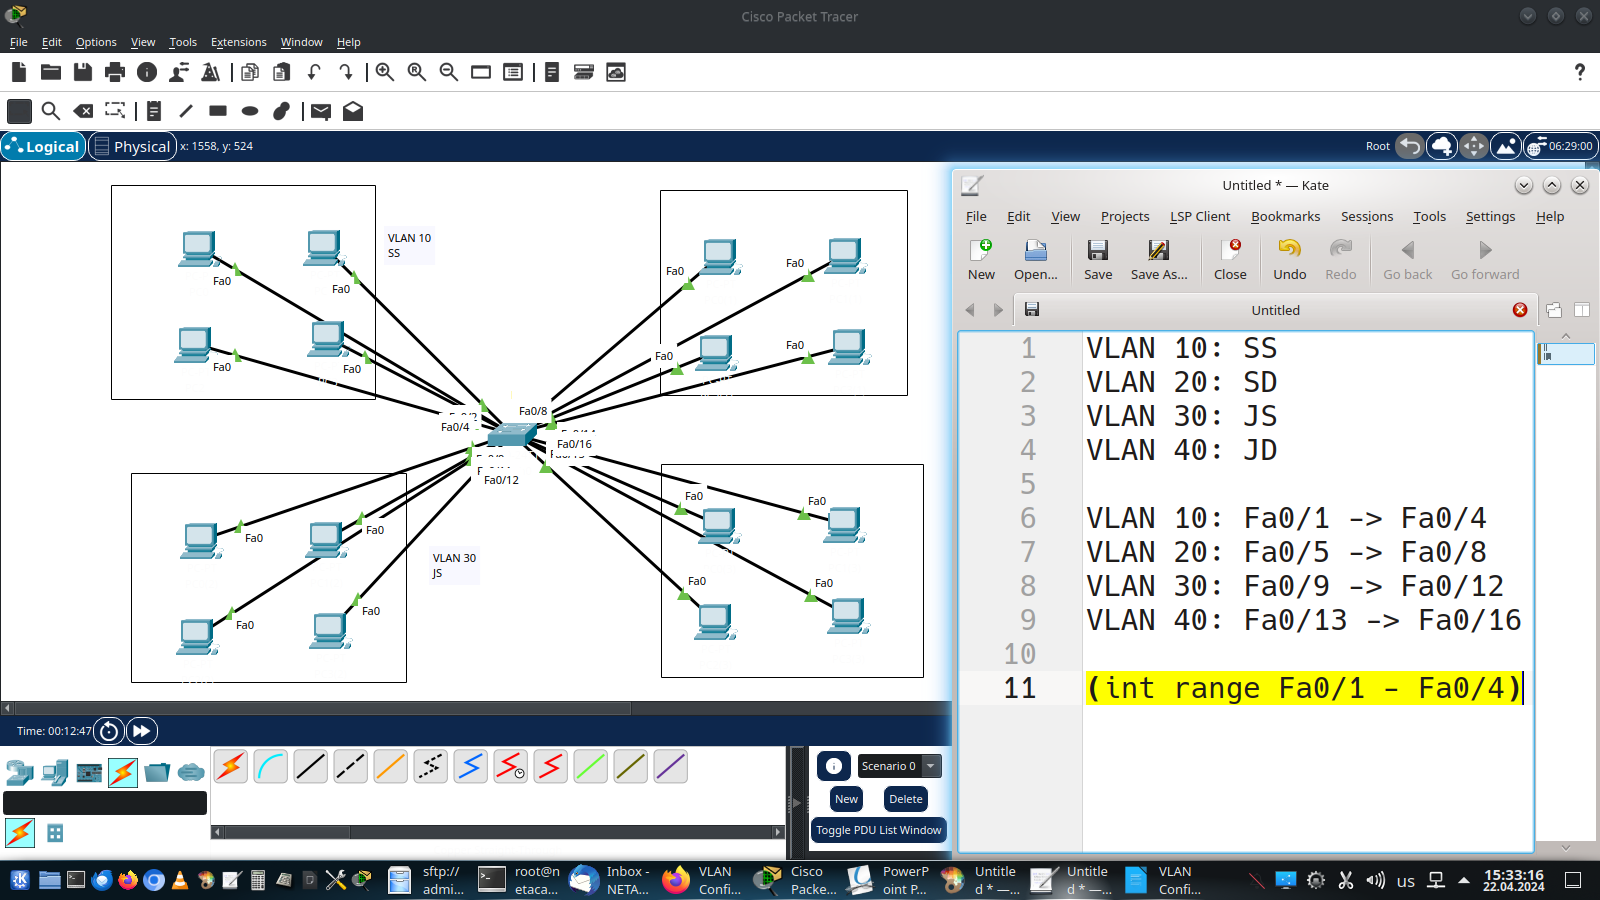Pick the Place Note tool
The height and width of the screenshot is (900, 1600).
(x=154, y=111)
